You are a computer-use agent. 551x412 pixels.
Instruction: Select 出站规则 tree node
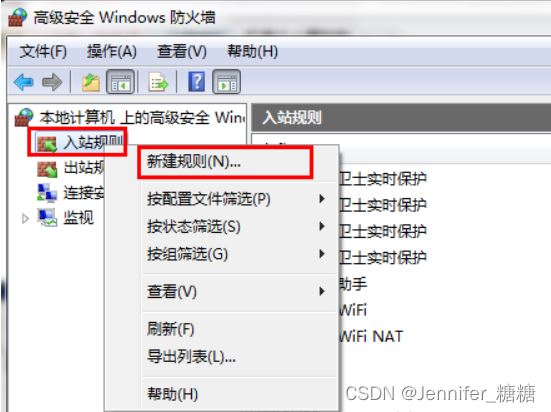click(71, 168)
